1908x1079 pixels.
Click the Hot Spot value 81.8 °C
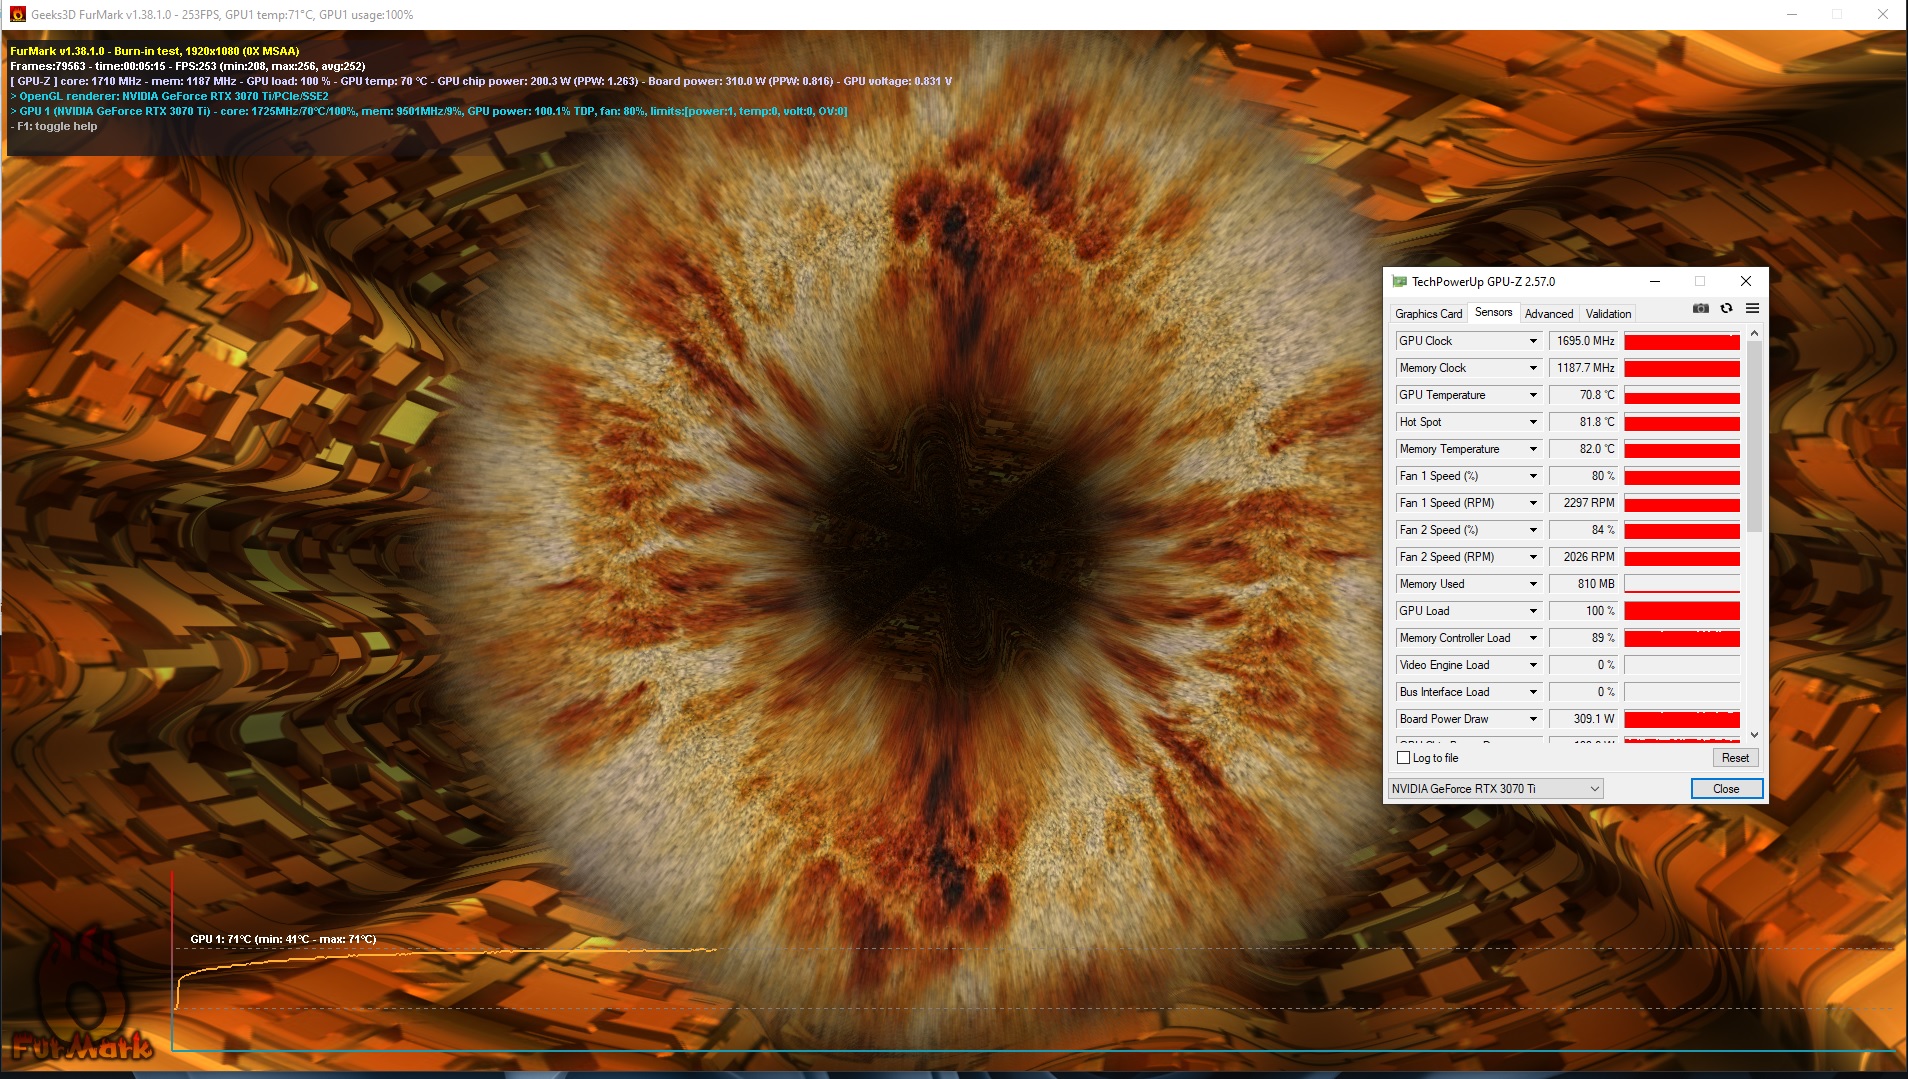[x=1584, y=422]
